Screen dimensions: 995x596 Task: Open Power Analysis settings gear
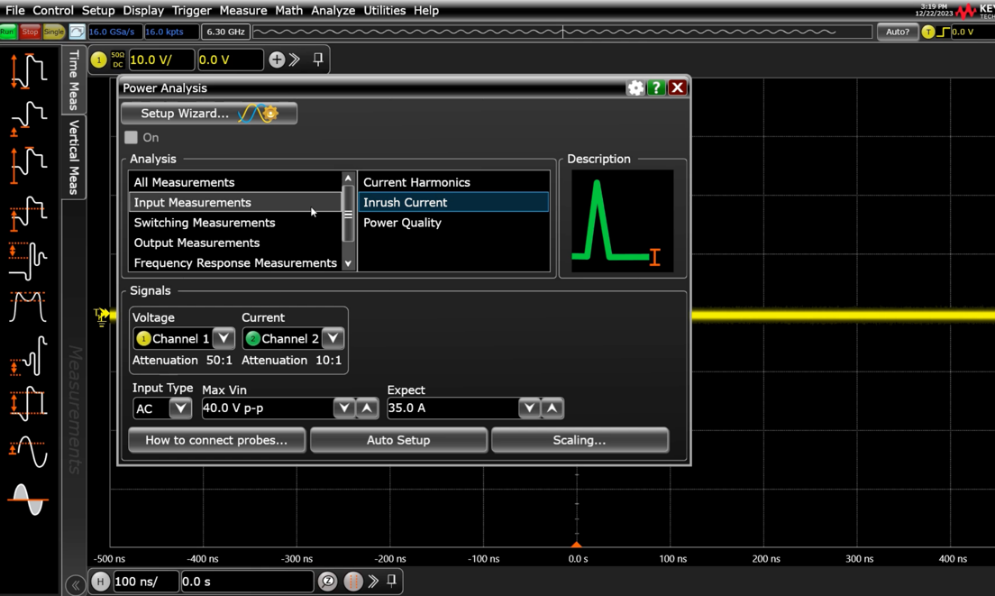[x=635, y=88]
